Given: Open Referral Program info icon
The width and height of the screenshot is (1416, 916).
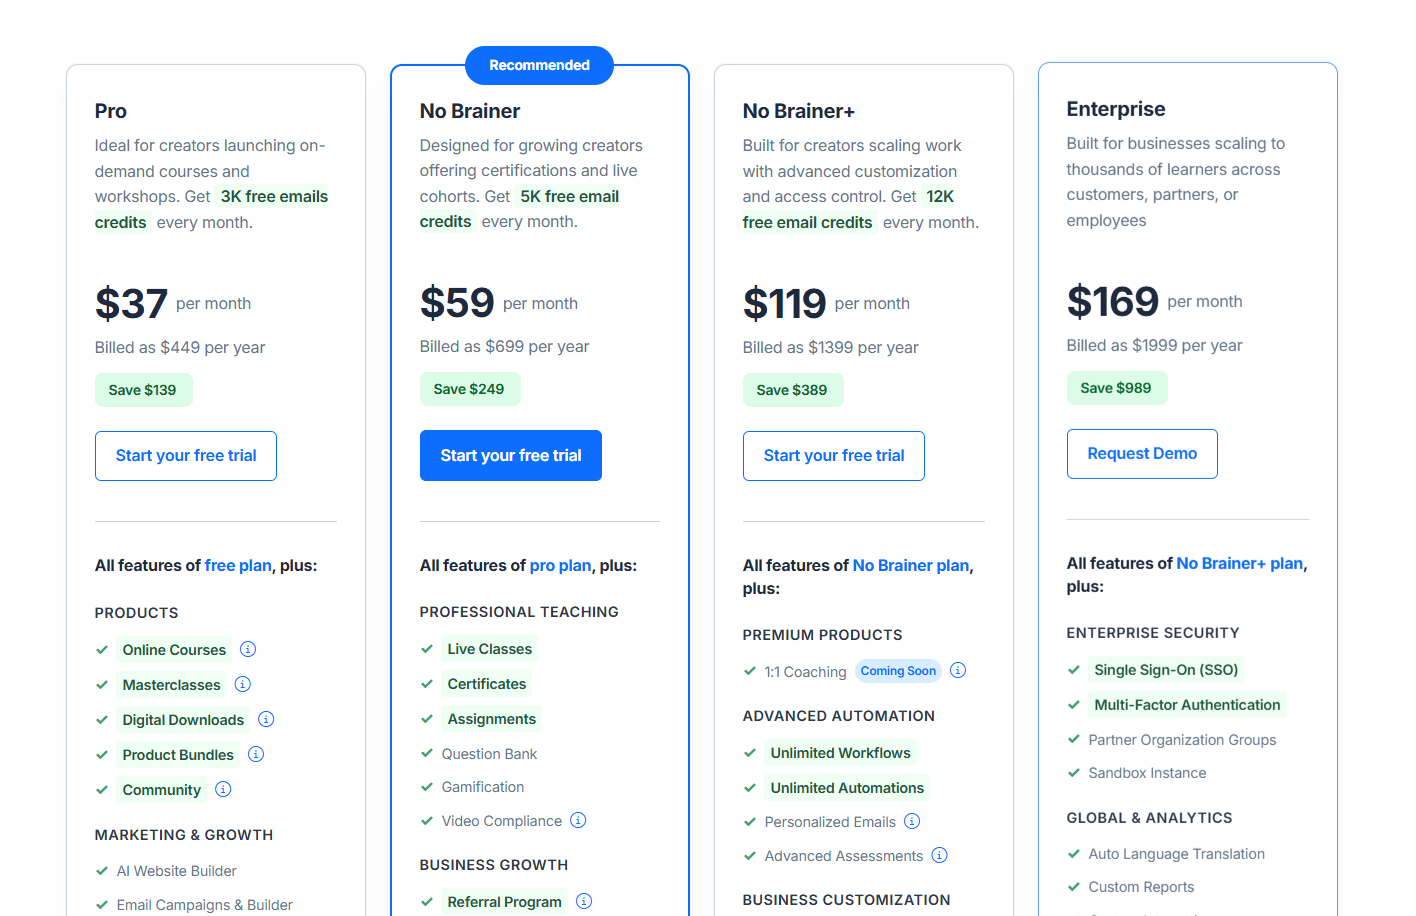Looking at the screenshot, I should (584, 901).
